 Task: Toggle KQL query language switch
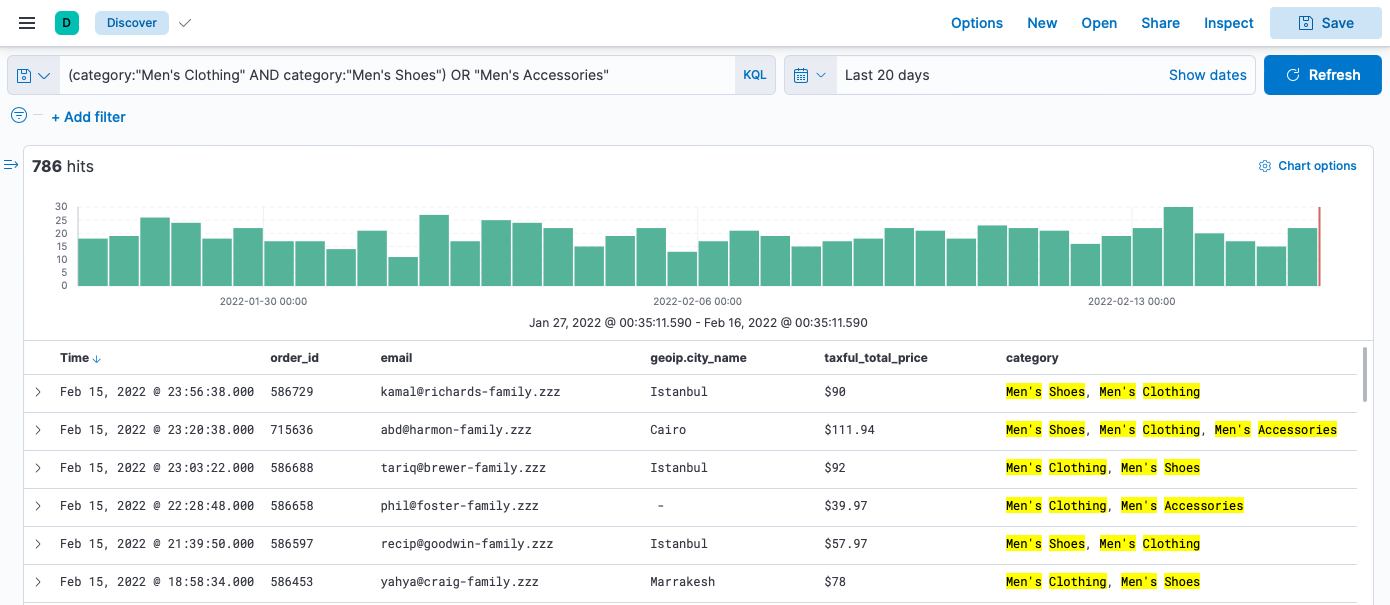click(x=754, y=76)
